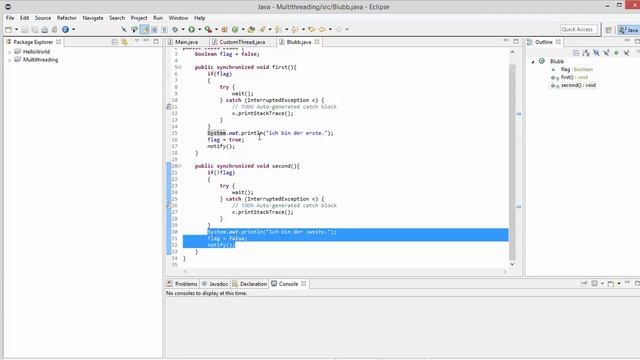The width and height of the screenshot is (640, 360).
Task: Click the New Java Package icon
Action: pos(224,29)
